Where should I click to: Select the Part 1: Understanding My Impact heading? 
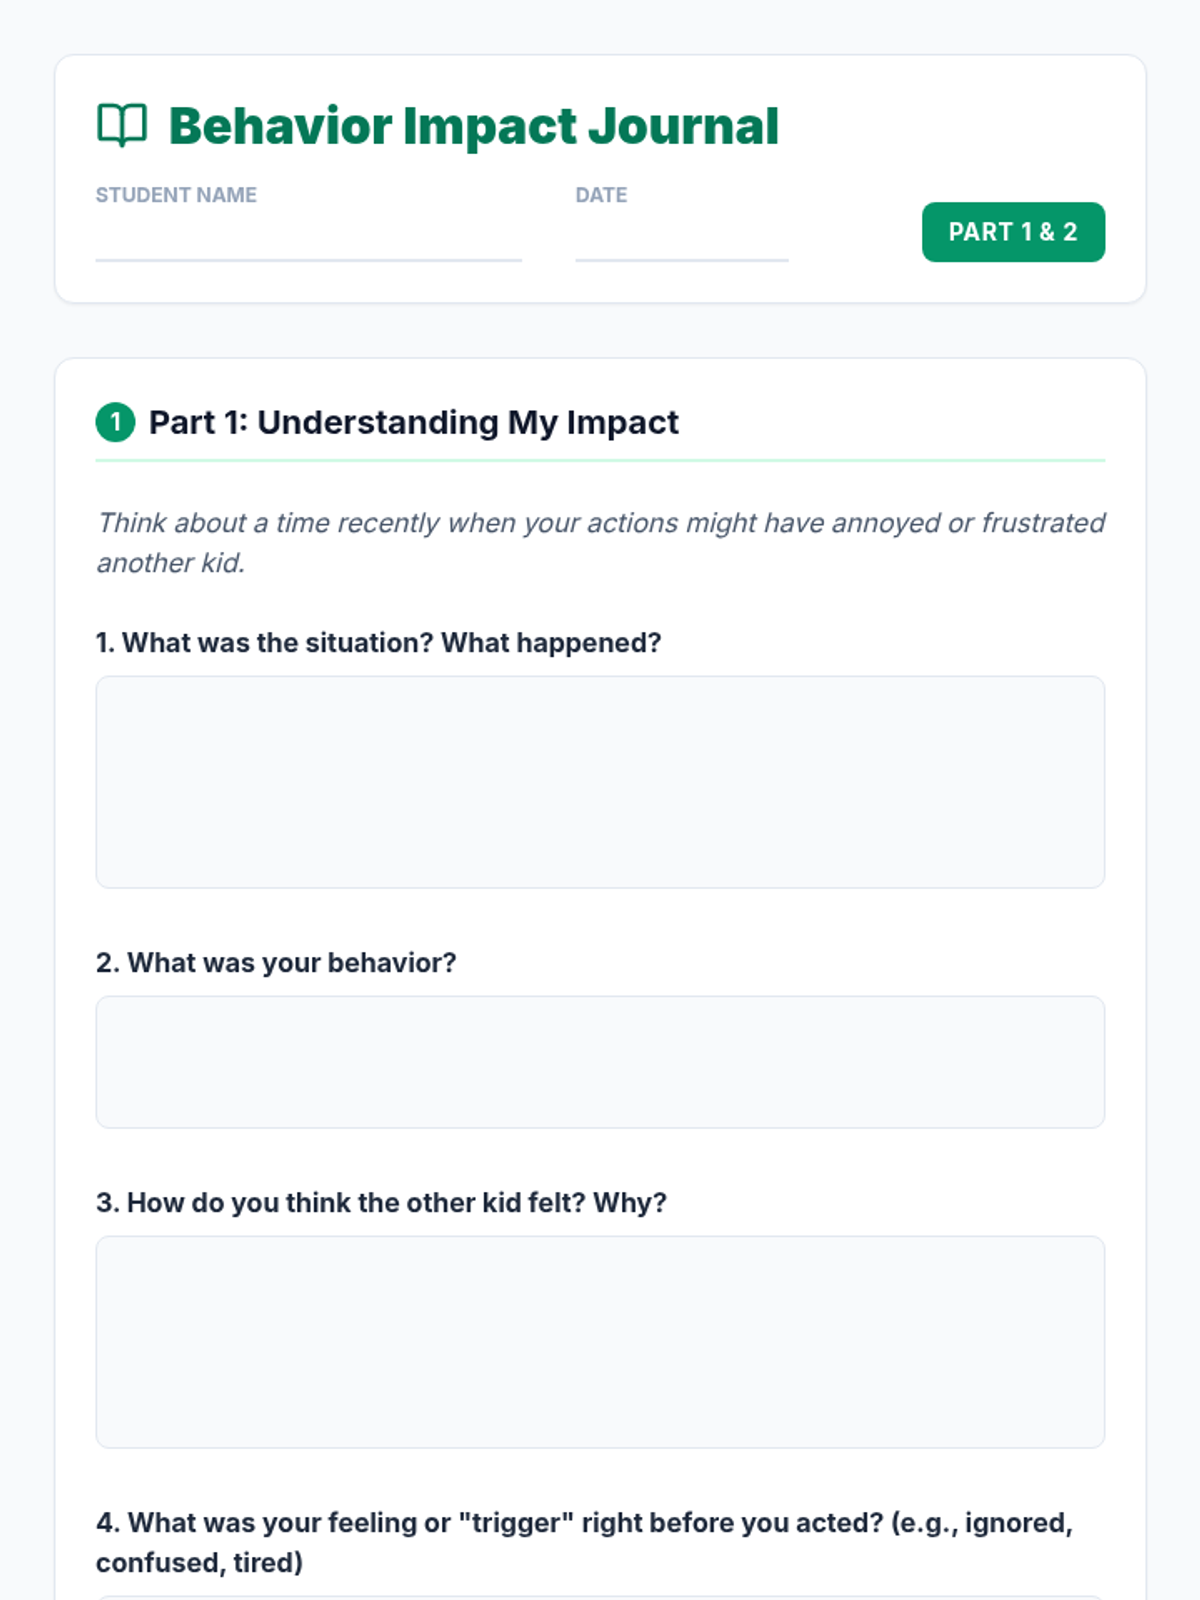(413, 422)
